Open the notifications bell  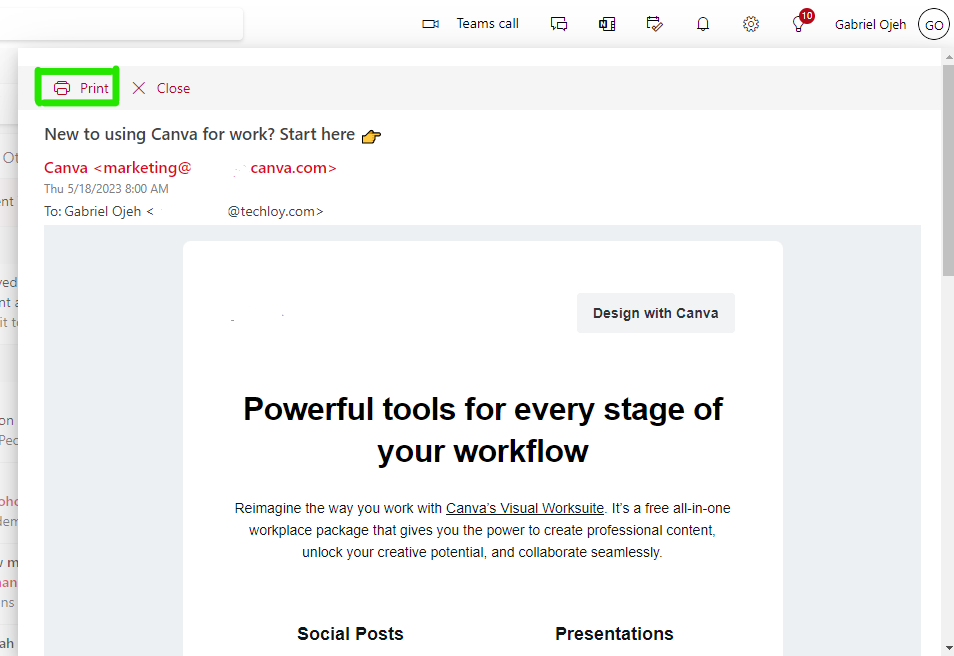point(703,24)
